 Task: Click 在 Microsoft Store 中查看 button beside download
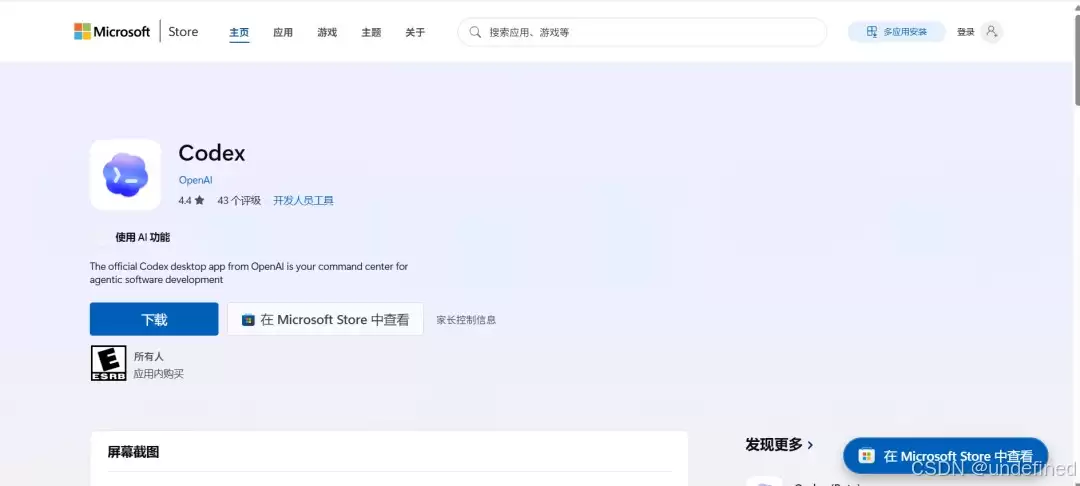click(325, 319)
